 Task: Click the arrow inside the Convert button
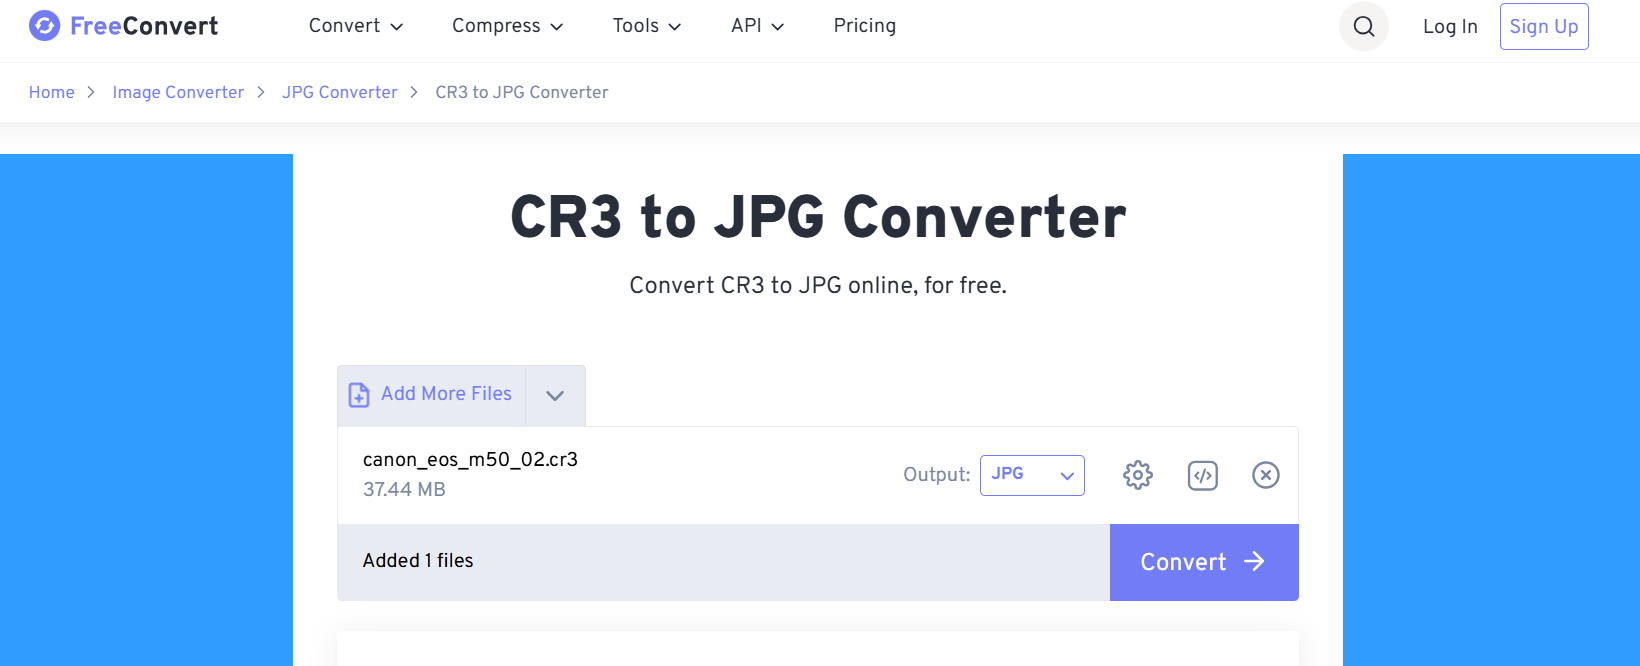click(1253, 562)
